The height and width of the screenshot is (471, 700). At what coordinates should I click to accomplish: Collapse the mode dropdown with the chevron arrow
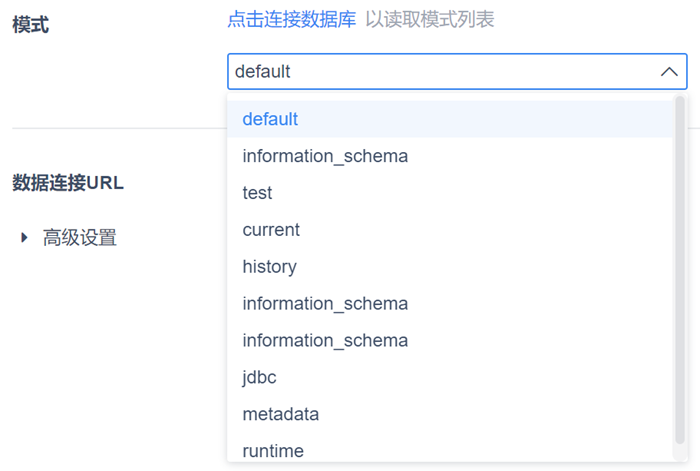[x=669, y=72]
